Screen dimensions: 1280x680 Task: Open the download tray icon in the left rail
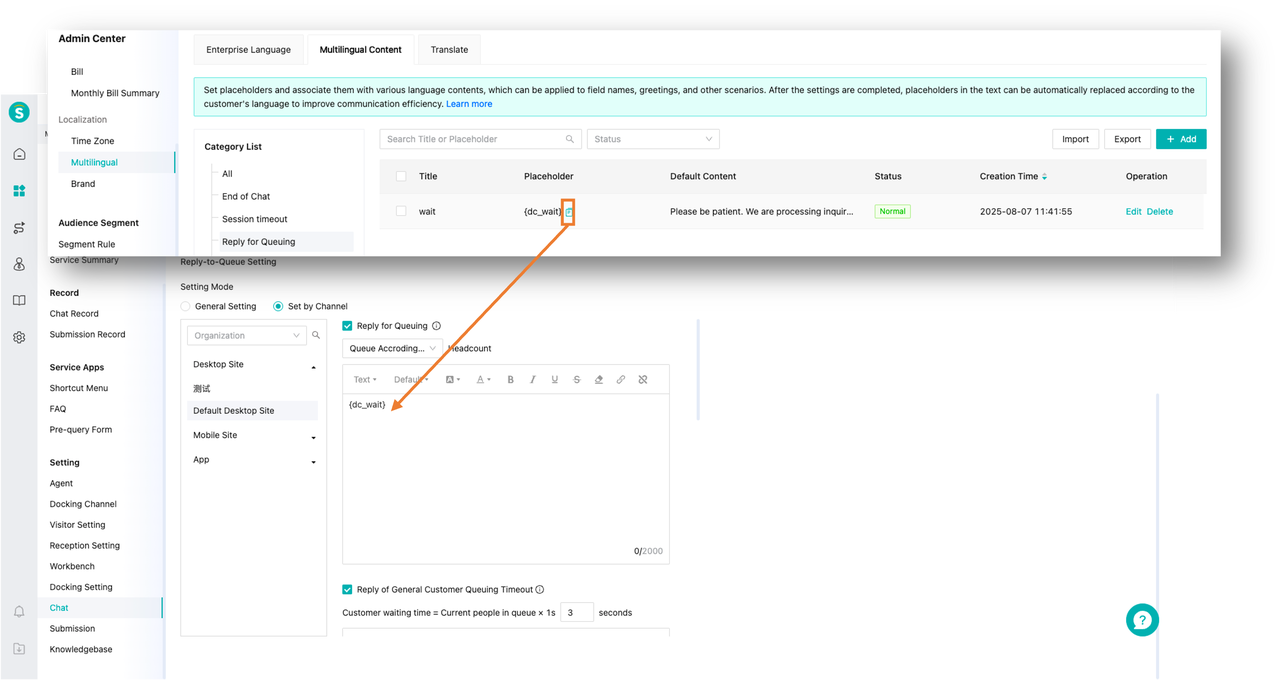[x=19, y=648]
